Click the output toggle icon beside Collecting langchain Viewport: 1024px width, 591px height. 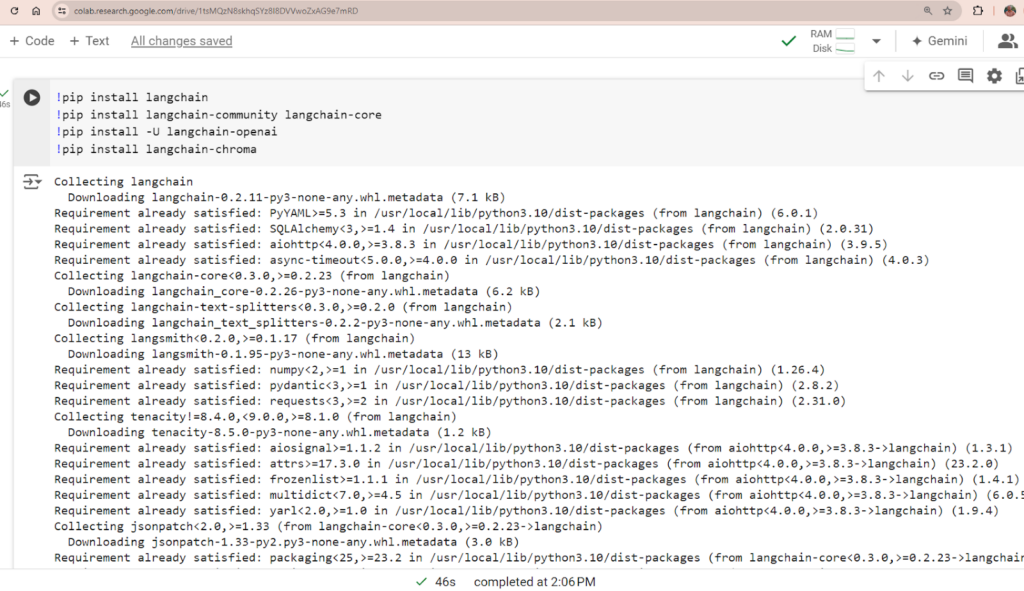31,182
